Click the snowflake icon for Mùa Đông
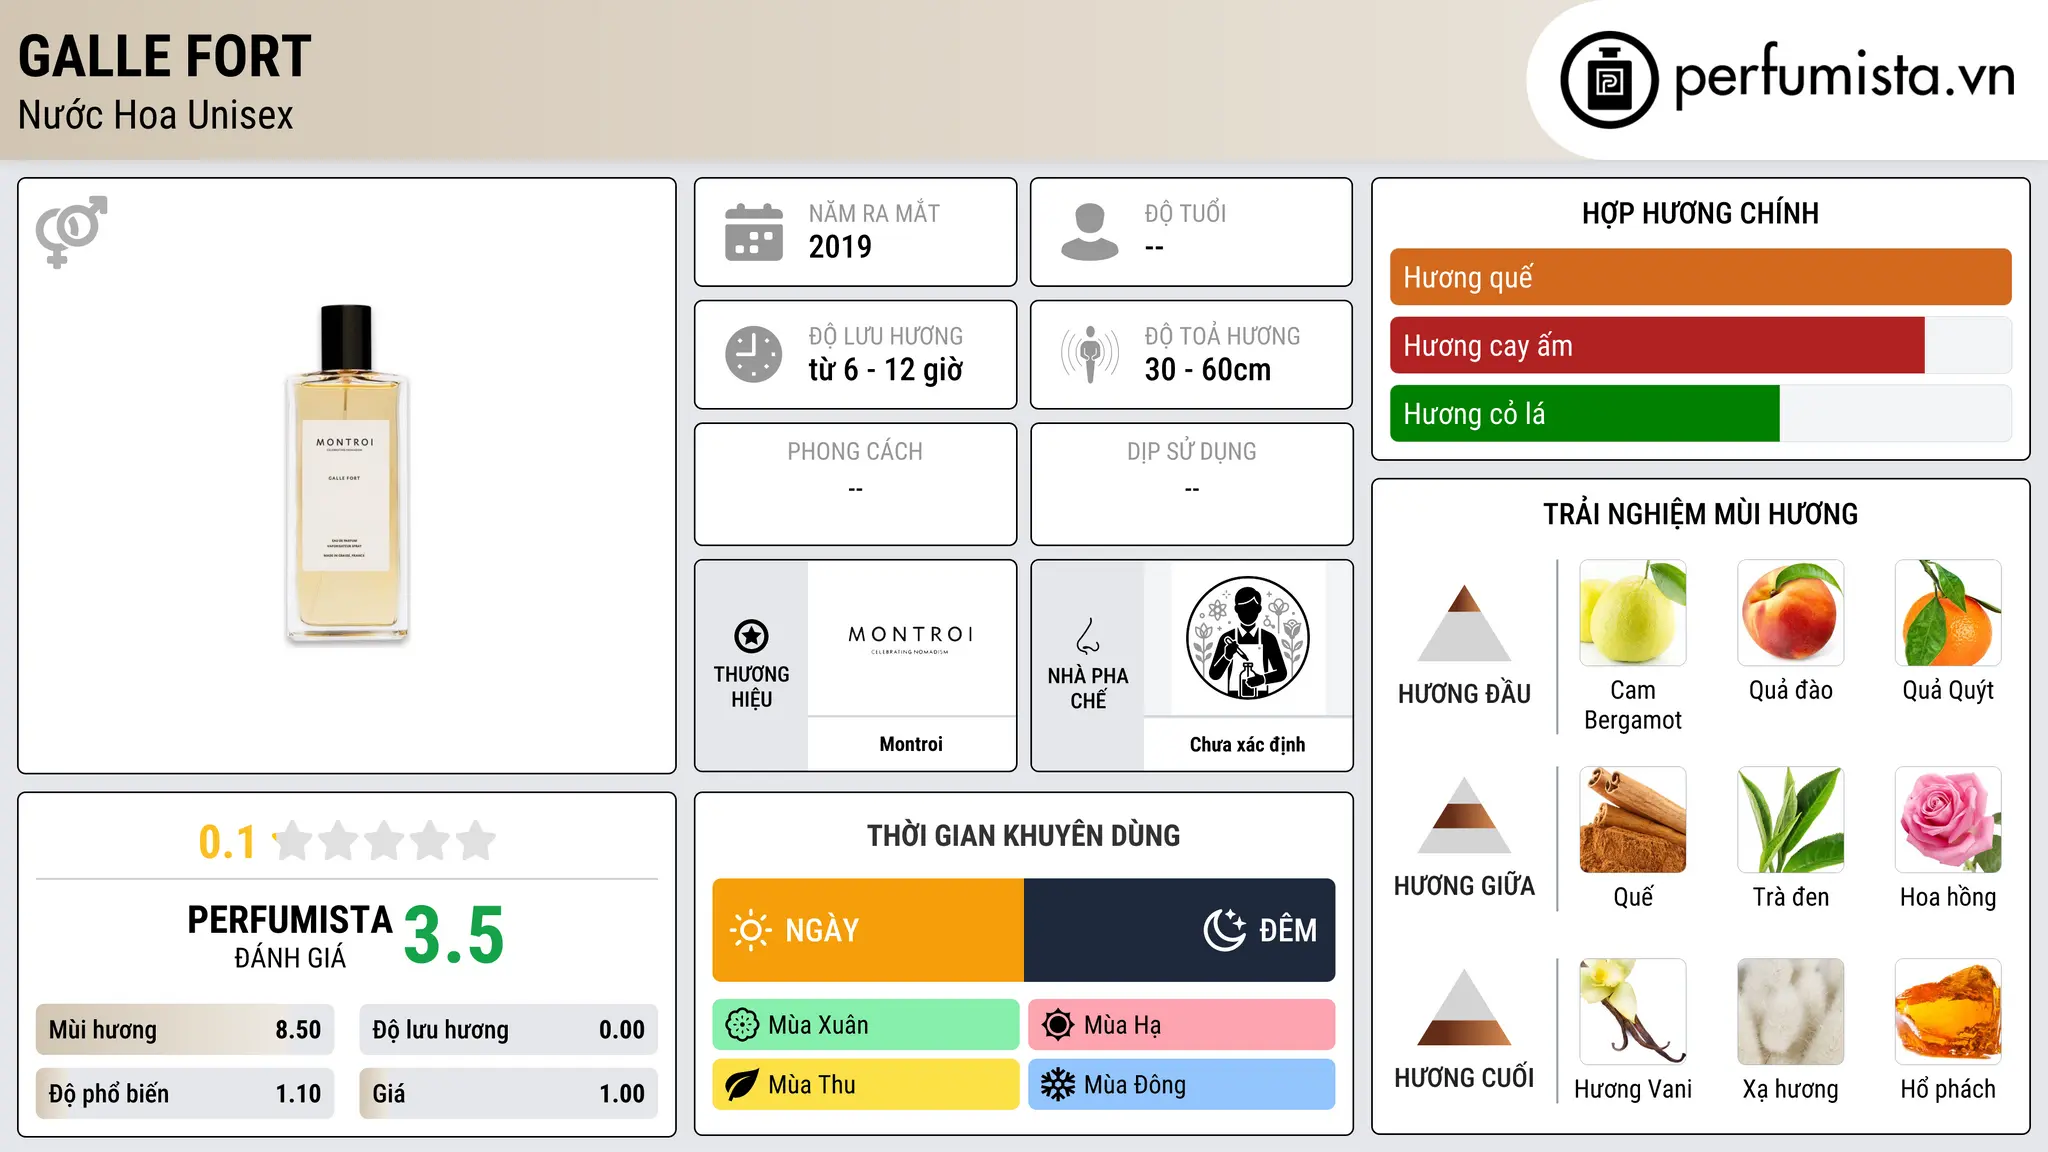This screenshot has width=2048, height=1152. click(1057, 1085)
